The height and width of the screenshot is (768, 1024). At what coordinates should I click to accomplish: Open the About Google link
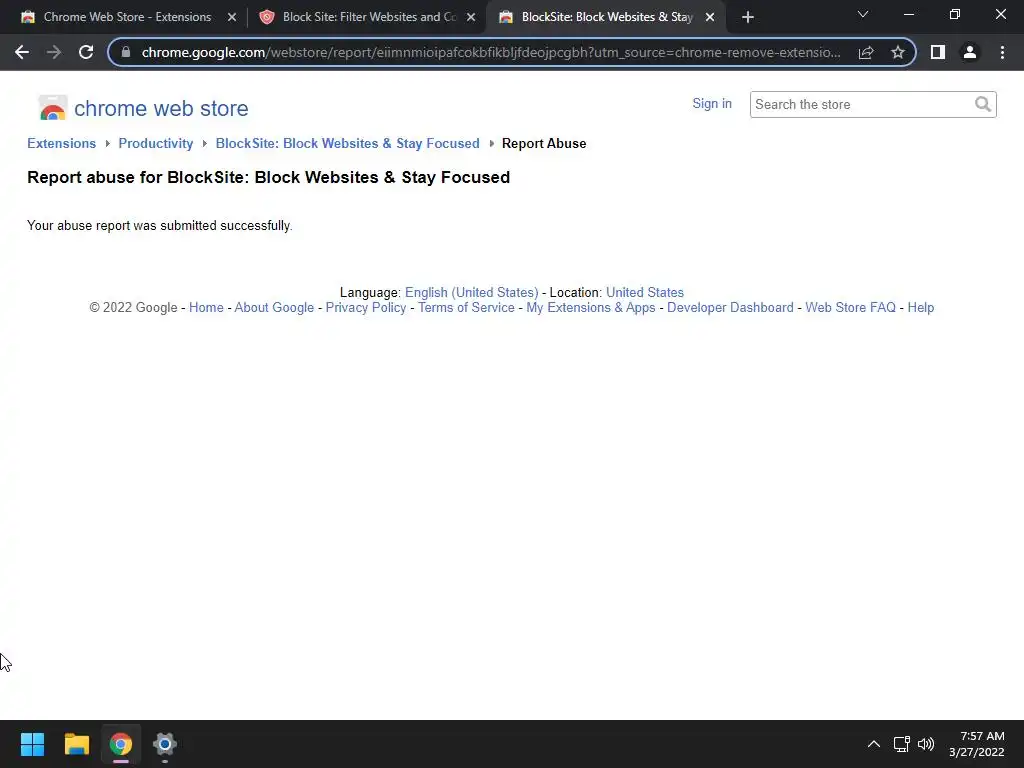point(274,308)
